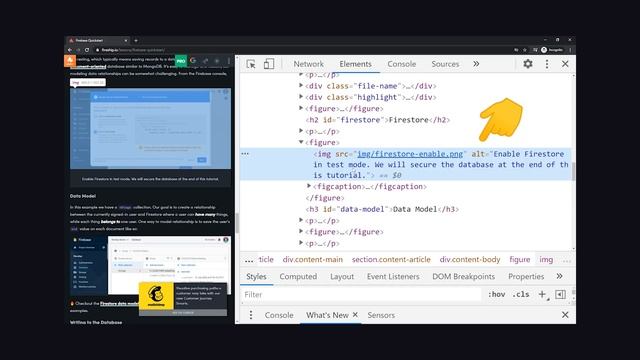Select img in the breadcrumb trail
640x360 pixels.
pos(546,259)
